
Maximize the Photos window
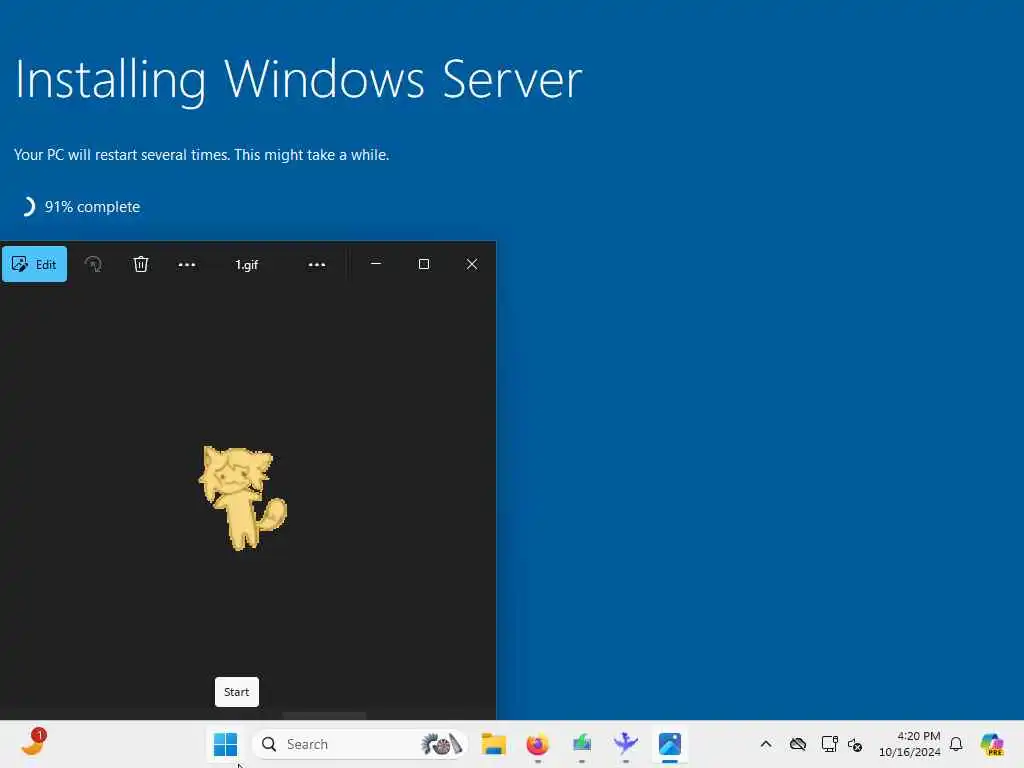tap(424, 264)
